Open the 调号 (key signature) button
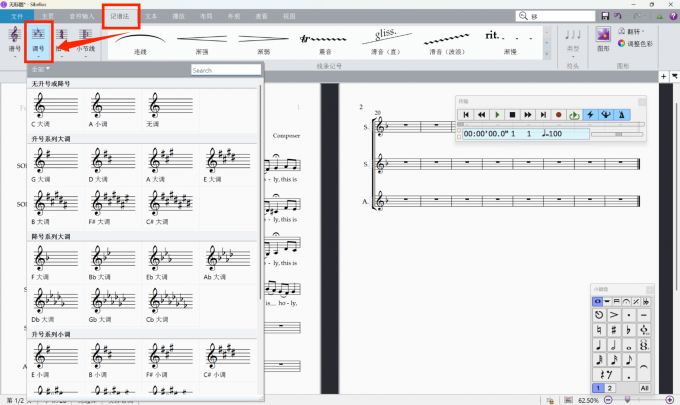 38,40
